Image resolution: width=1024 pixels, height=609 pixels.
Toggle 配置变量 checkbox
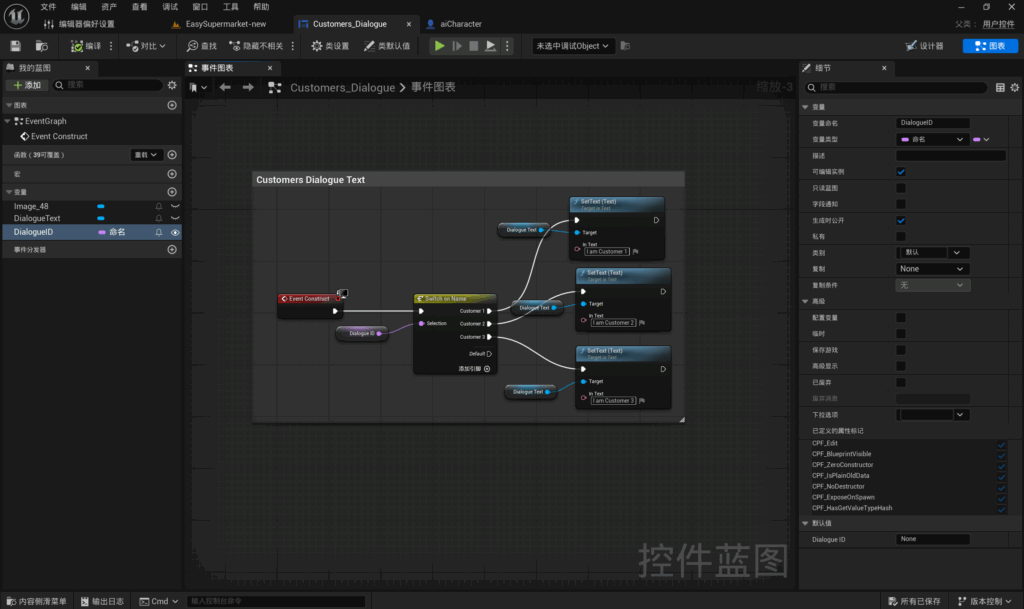tap(901, 318)
